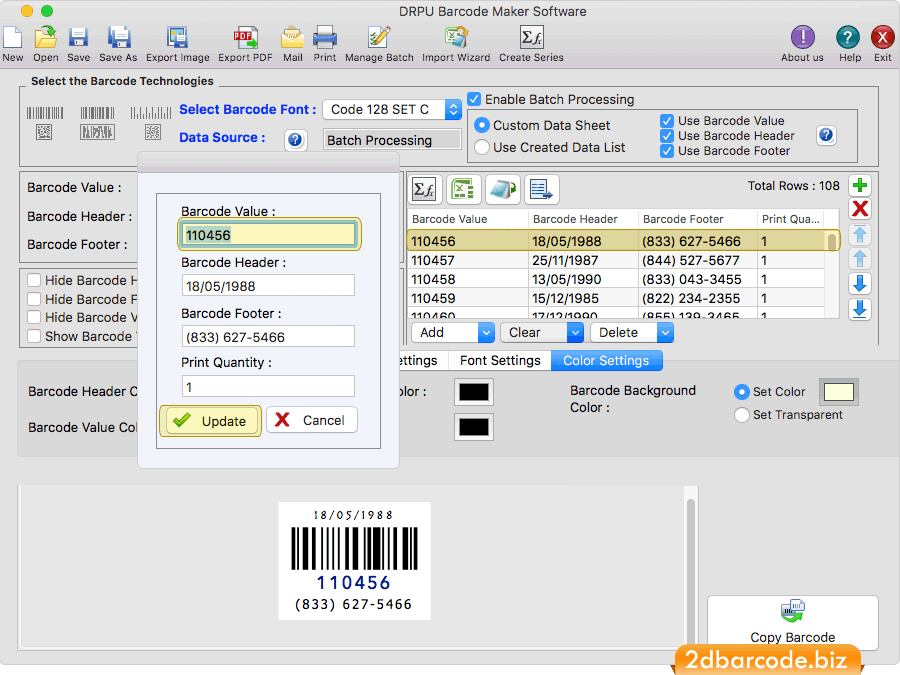The width and height of the screenshot is (900, 675).
Task: Check the Hide Barcode checkbox above Show Barcode
Action: pos(34,317)
